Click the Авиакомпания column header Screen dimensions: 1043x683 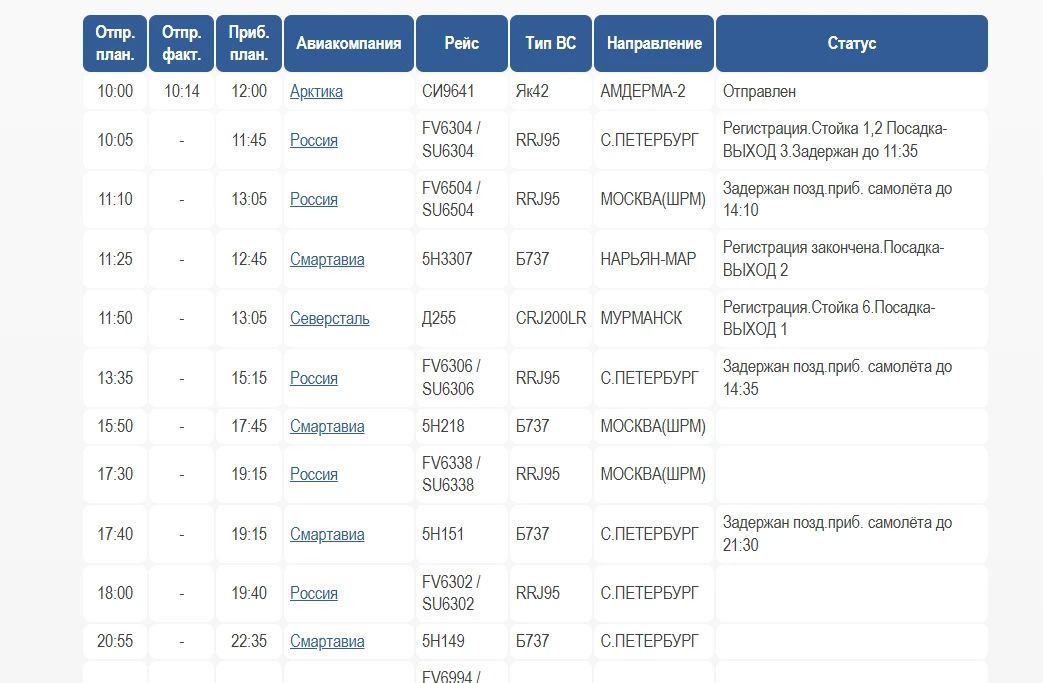pos(349,43)
